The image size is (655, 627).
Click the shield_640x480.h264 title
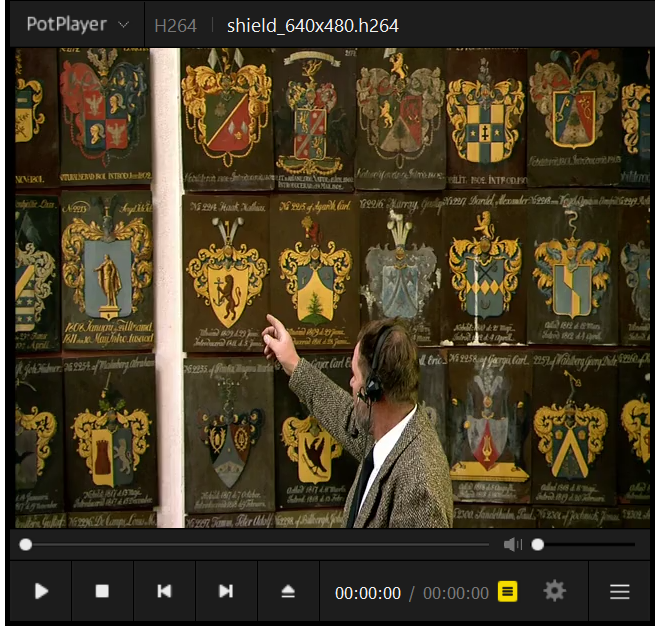click(x=312, y=26)
